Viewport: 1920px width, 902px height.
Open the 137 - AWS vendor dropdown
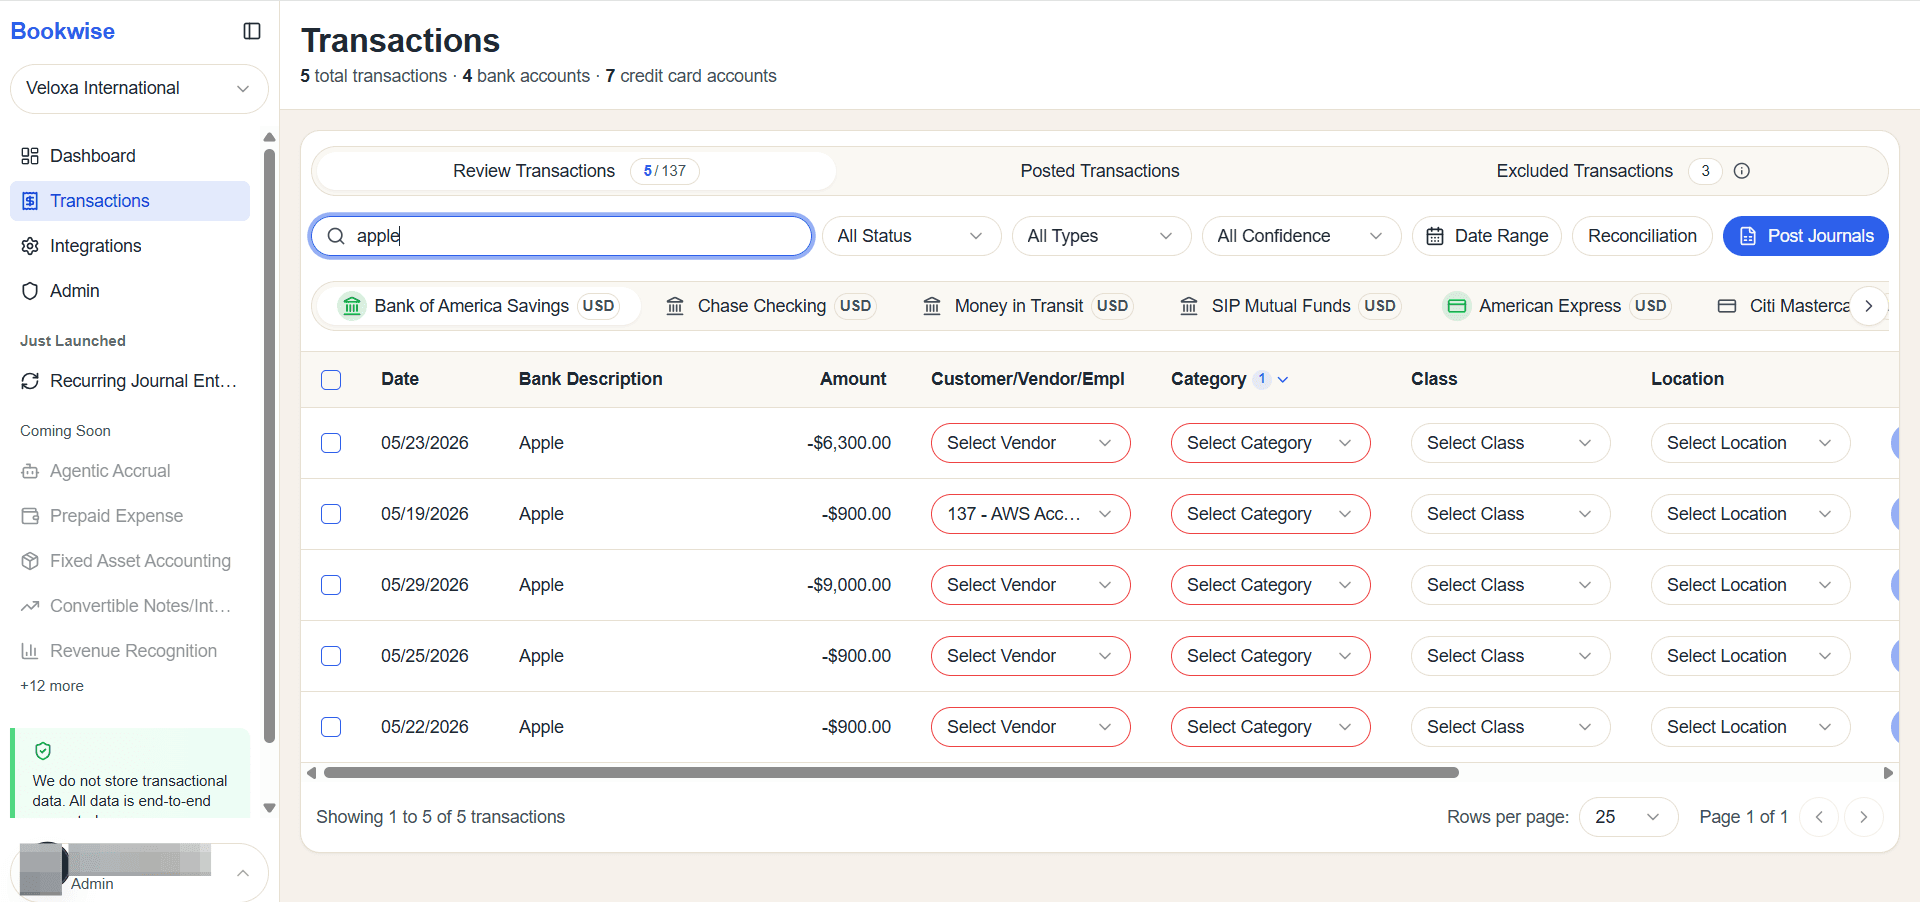(x=1030, y=514)
